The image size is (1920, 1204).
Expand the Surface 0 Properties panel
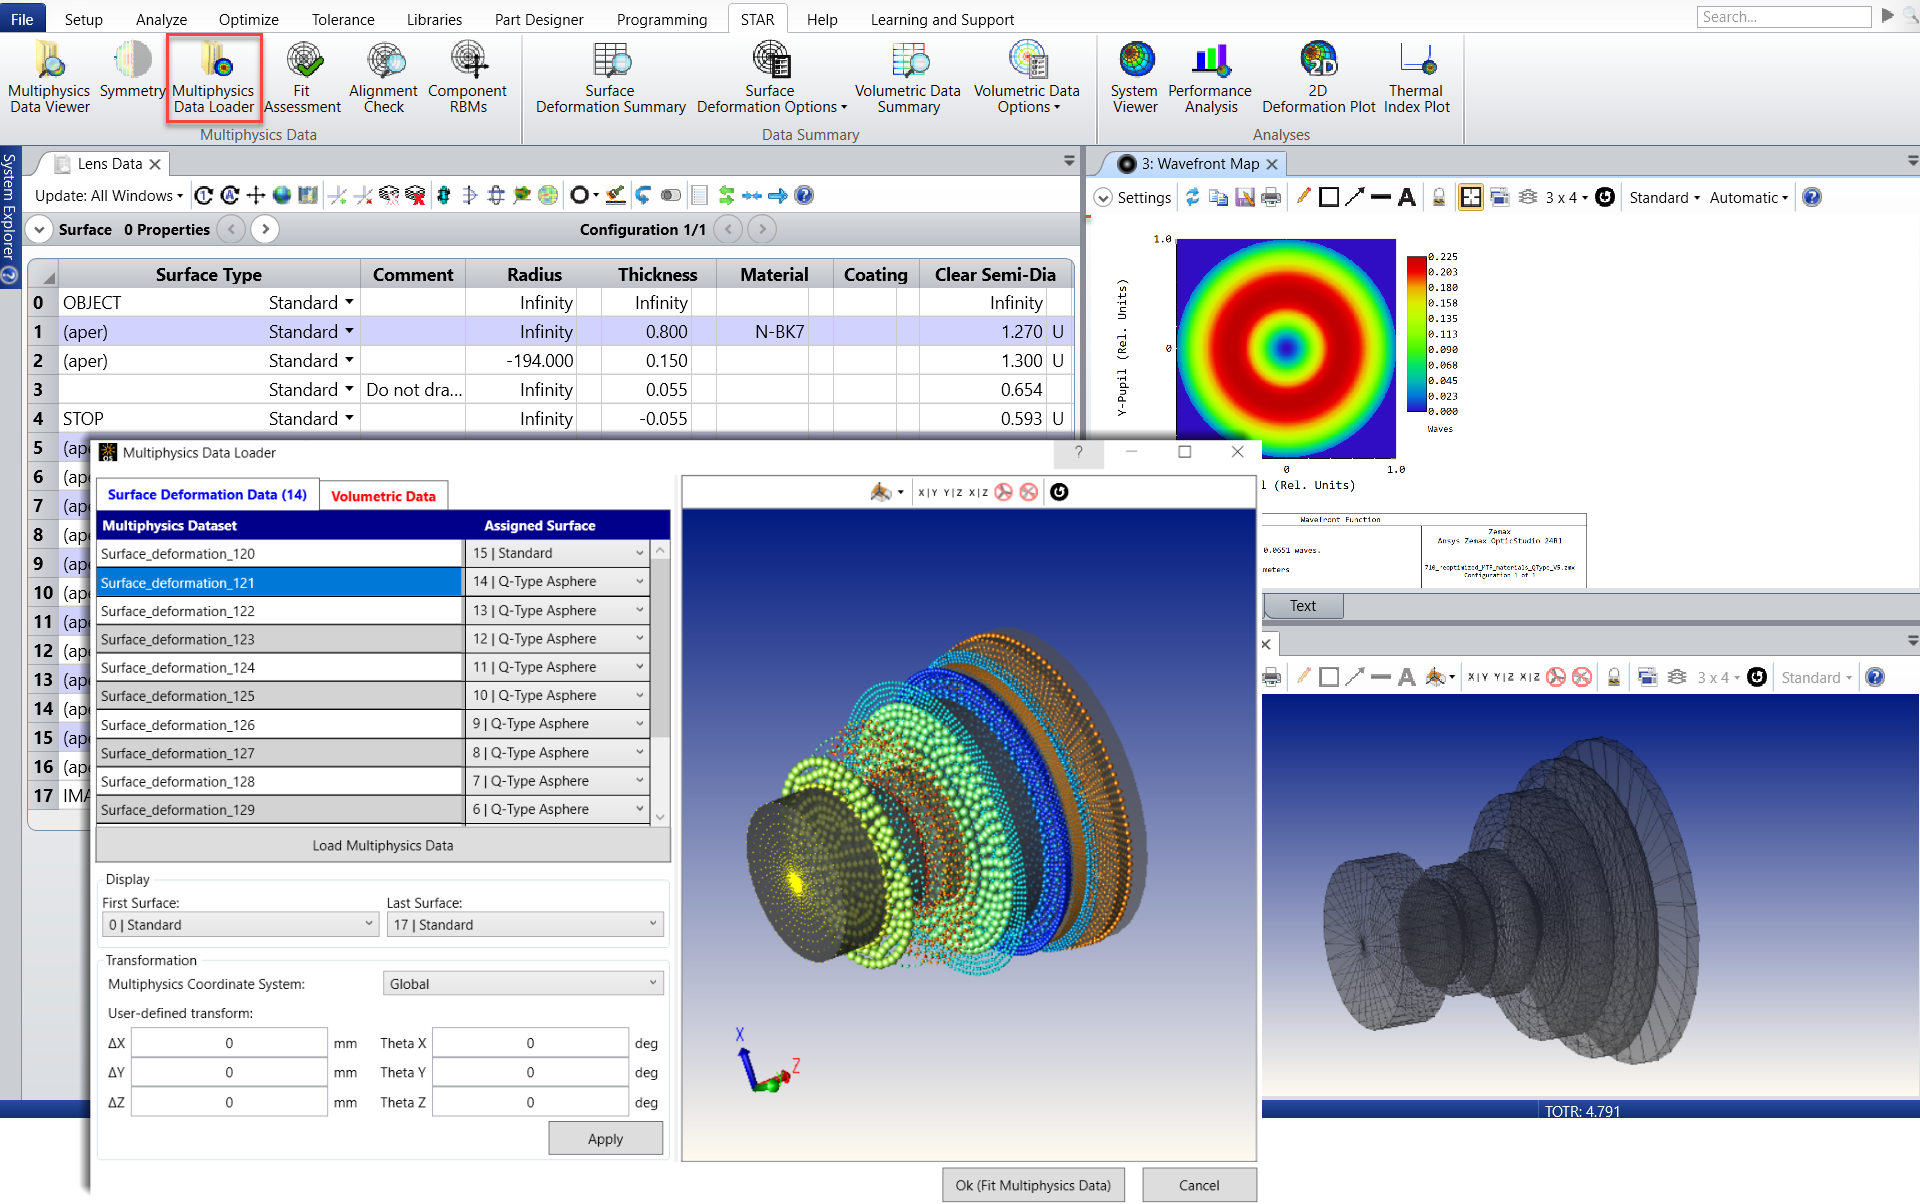39,229
